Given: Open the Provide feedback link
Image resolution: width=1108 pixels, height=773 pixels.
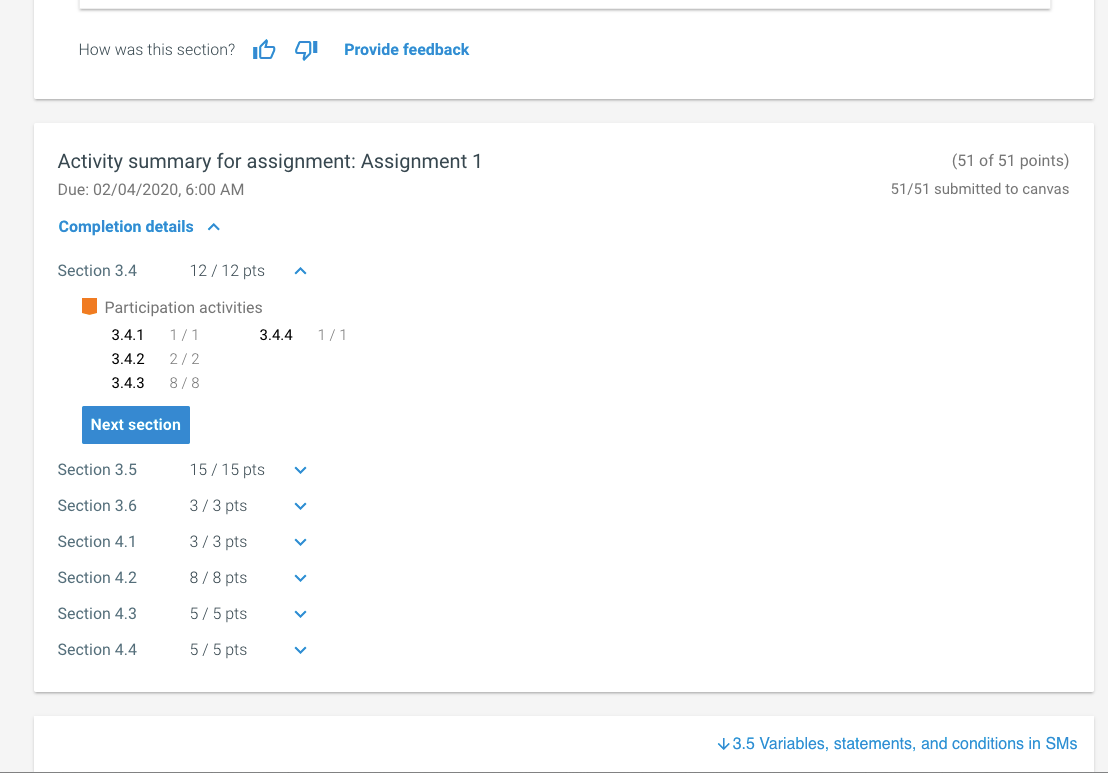Looking at the screenshot, I should point(406,50).
